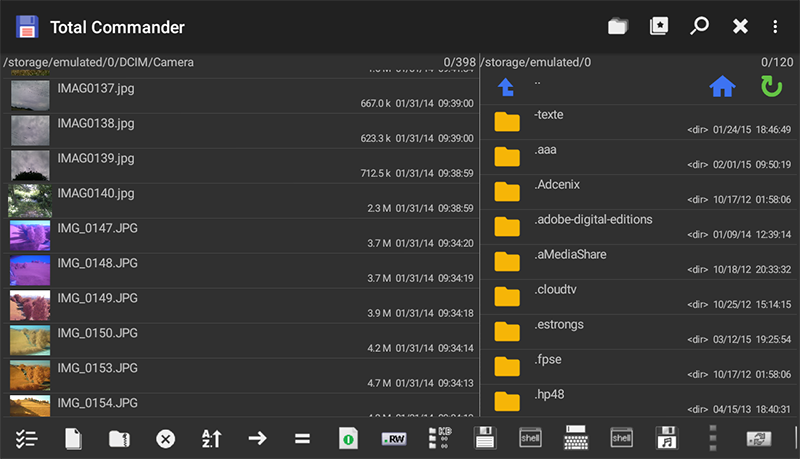This screenshot has height=459, width=800.
Task: Tap the select/checklist icon in bottom toolbar
Action: [26, 439]
